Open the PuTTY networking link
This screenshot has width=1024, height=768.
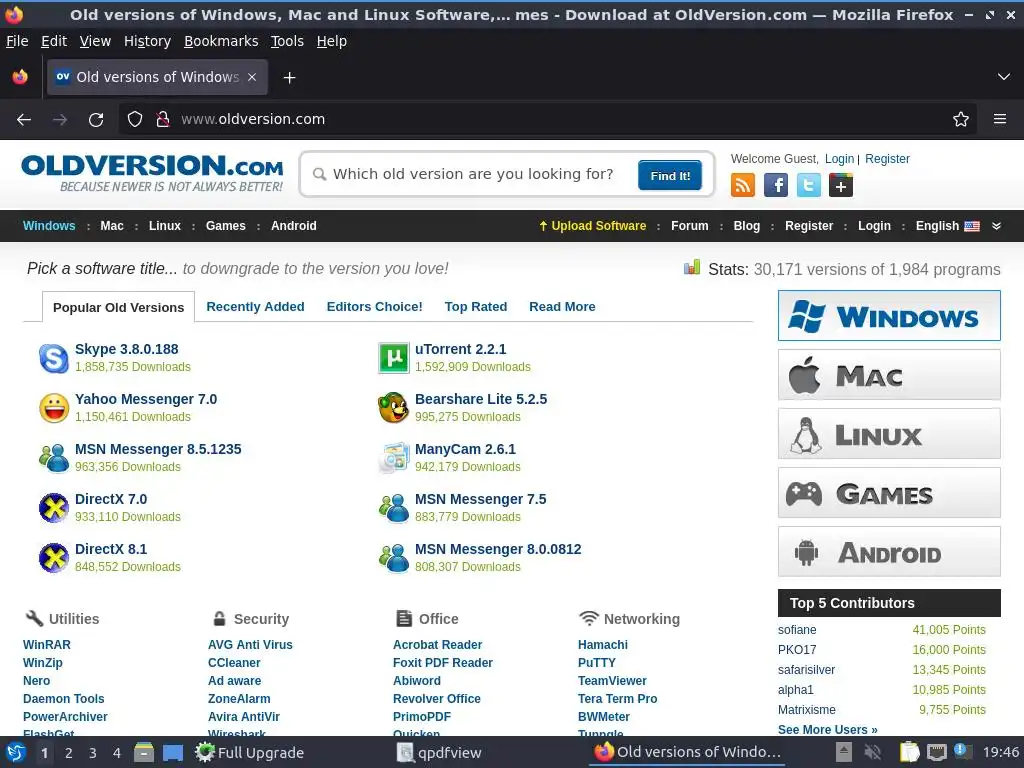[597, 663]
